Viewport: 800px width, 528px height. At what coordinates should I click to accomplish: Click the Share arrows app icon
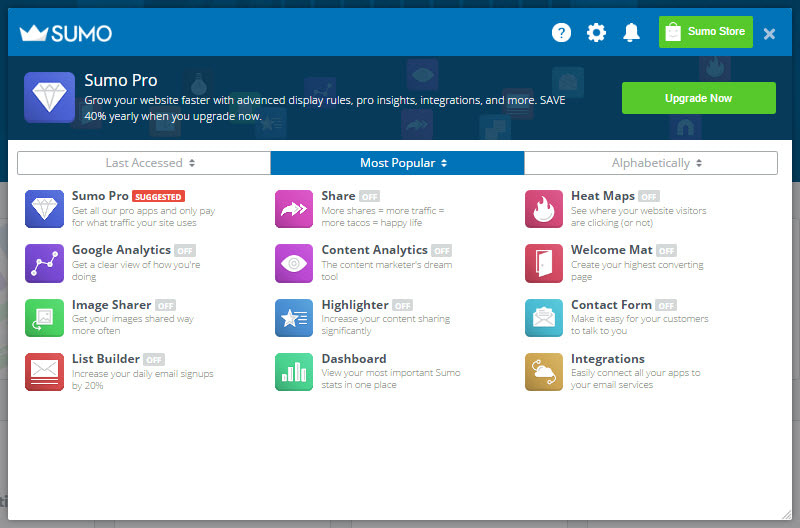(294, 209)
